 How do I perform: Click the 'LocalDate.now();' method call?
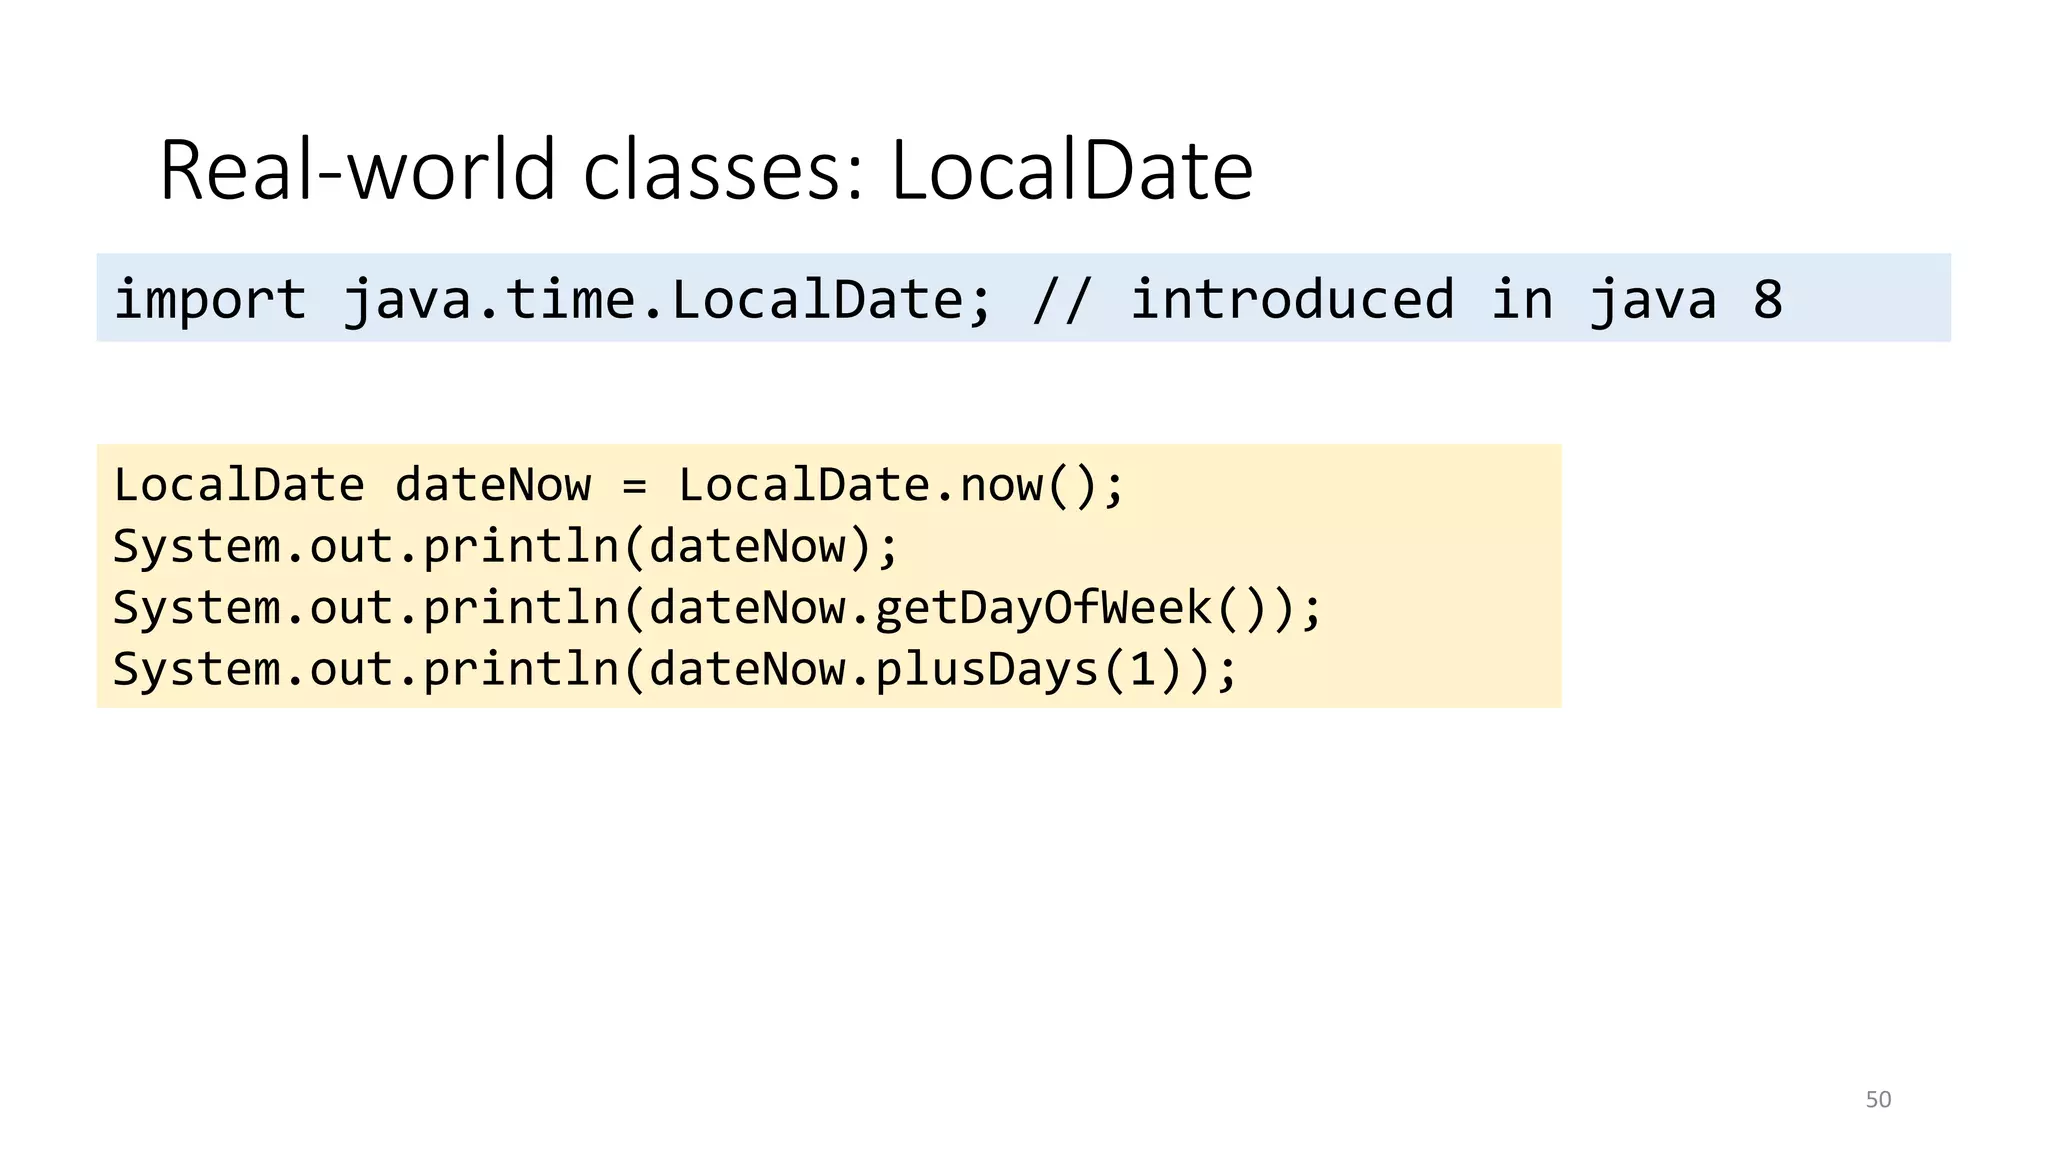pos(901,486)
